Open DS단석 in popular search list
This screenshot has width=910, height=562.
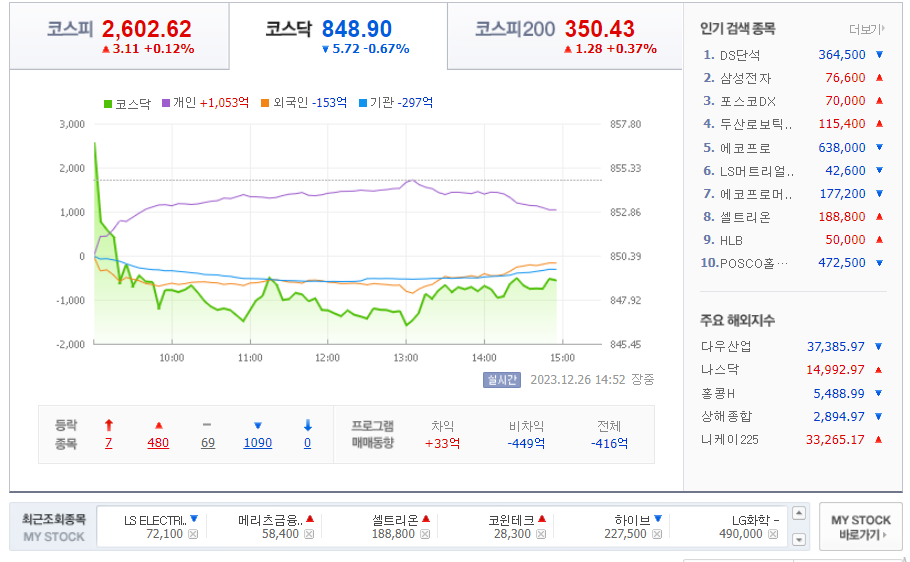pos(740,55)
